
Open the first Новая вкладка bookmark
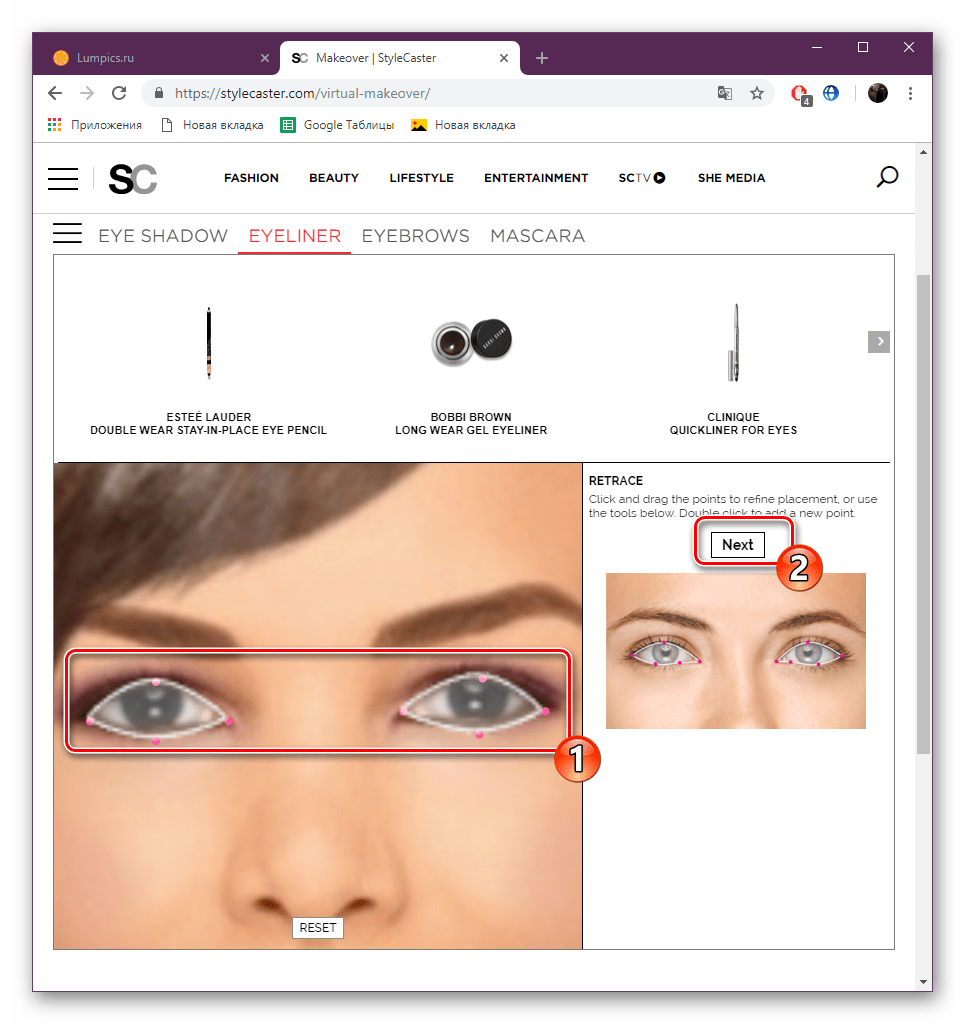point(212,125)
